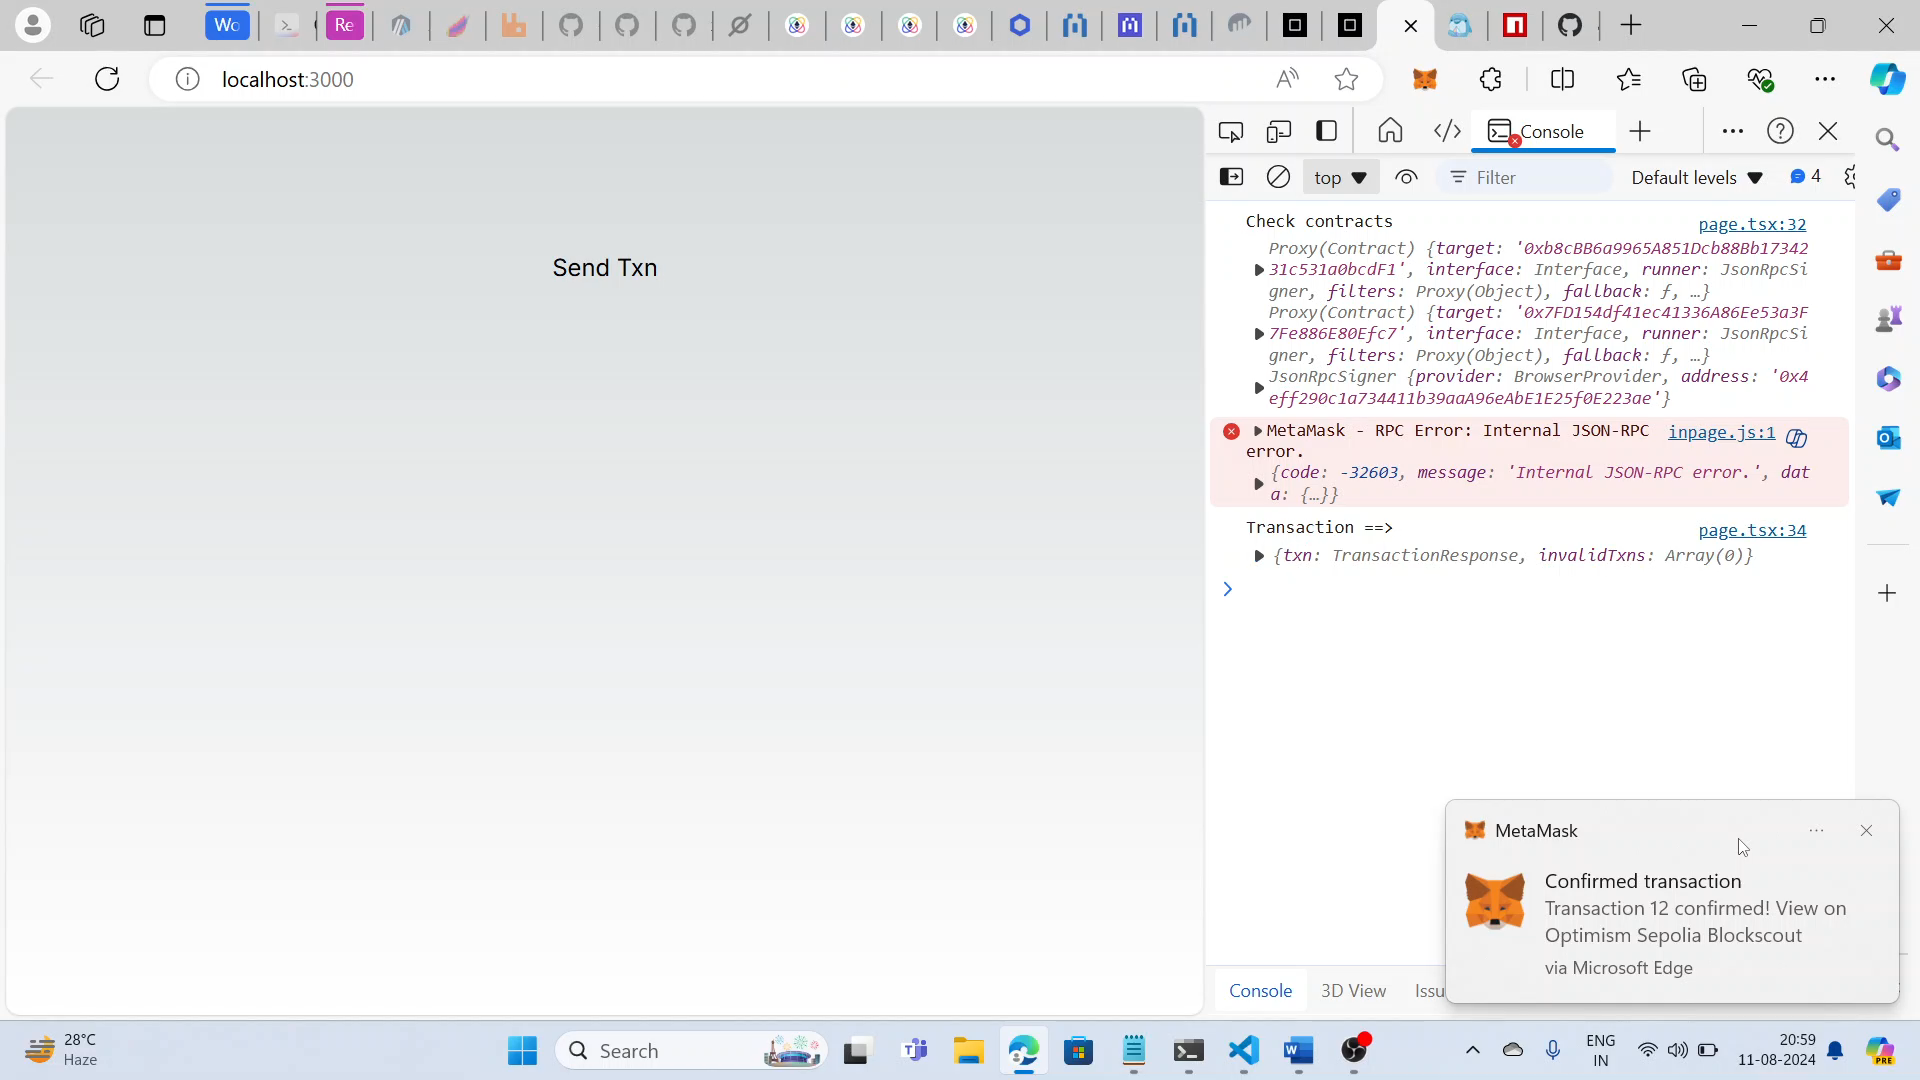Open Outlook in Edge sidebar
1920x1080 pixels.
coord(1887,438)
